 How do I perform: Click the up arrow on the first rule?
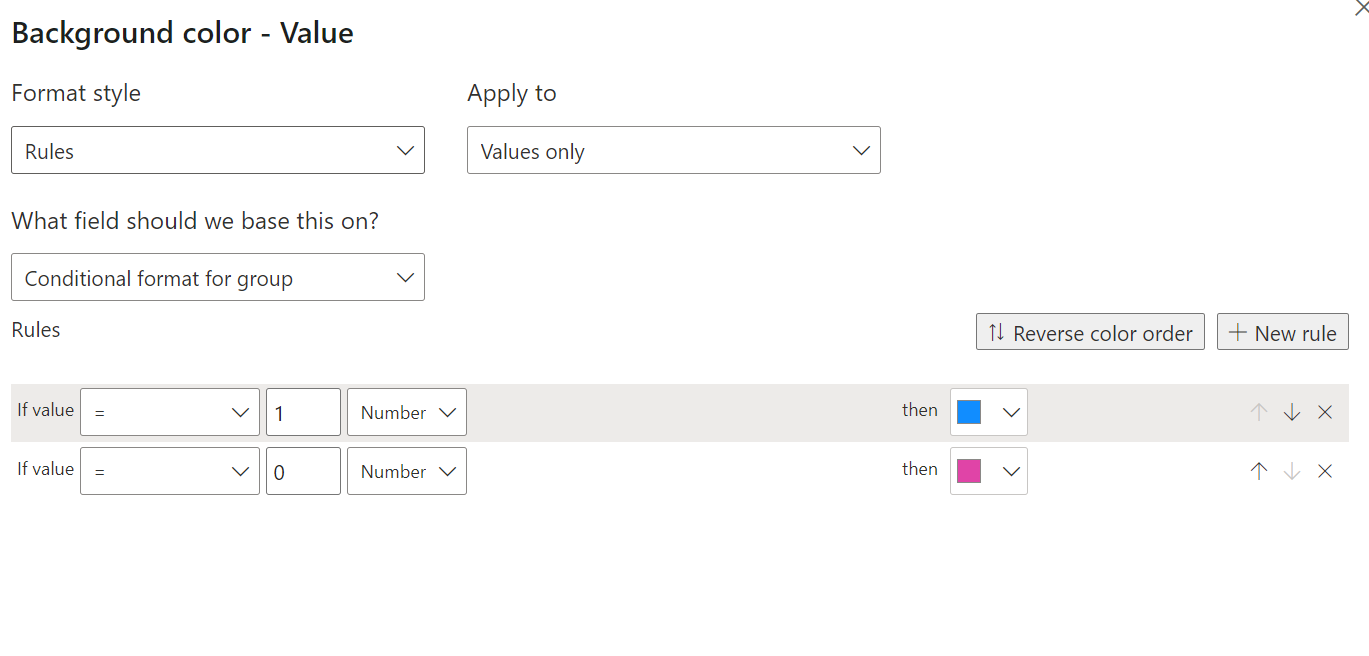click(1258, 411)
